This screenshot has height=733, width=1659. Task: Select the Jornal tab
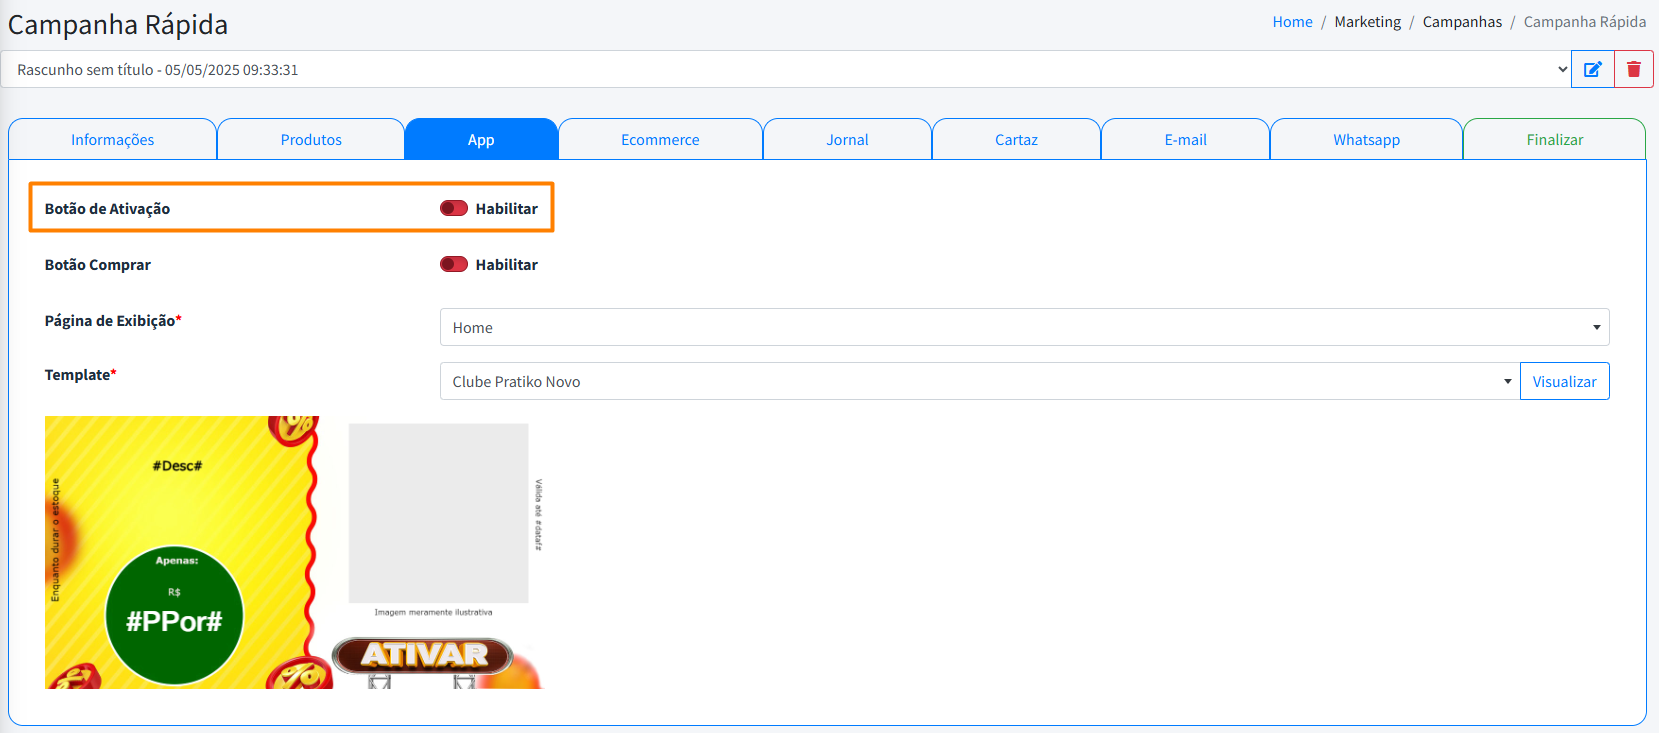click(x=847, y=140)
